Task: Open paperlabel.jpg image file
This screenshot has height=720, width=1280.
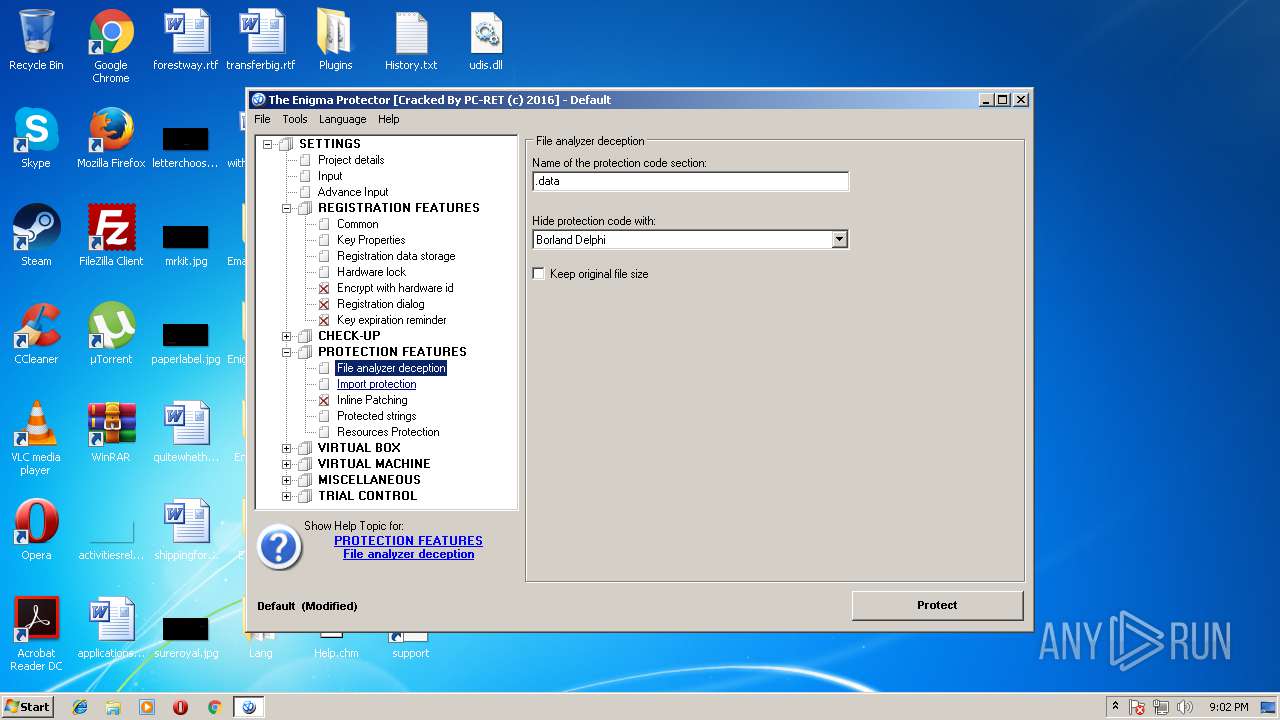Action: pyautogui.click(x=186, y=343)
